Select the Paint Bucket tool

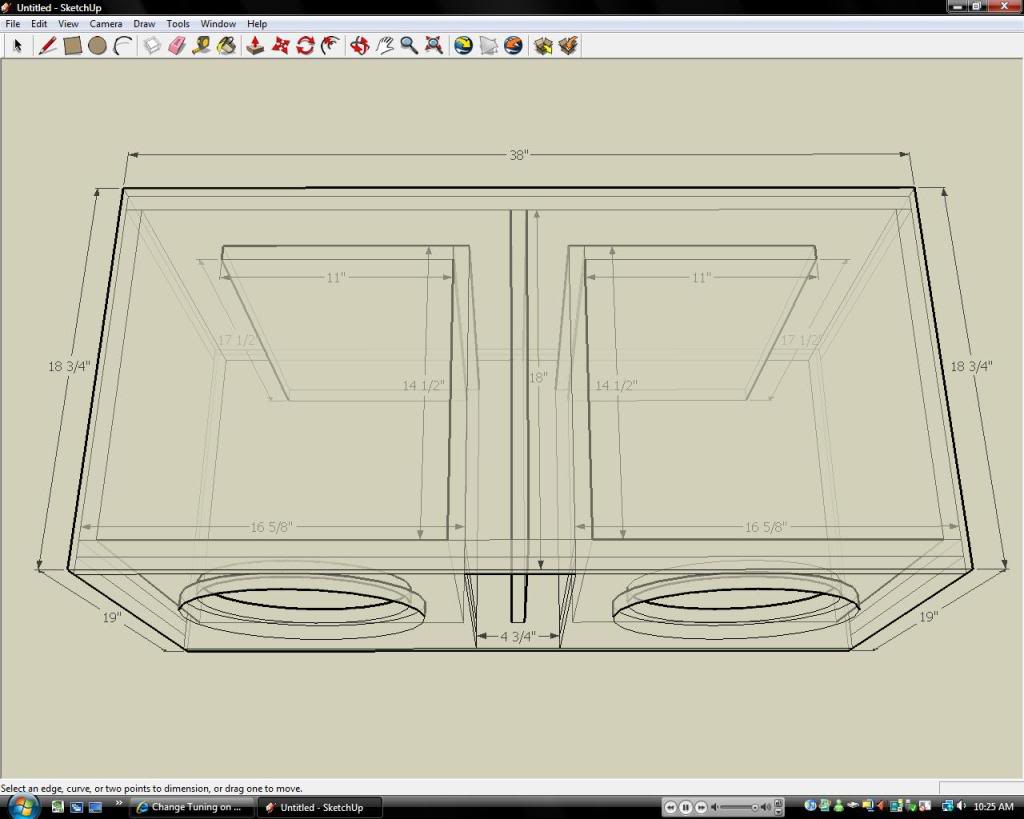point(227,46)
